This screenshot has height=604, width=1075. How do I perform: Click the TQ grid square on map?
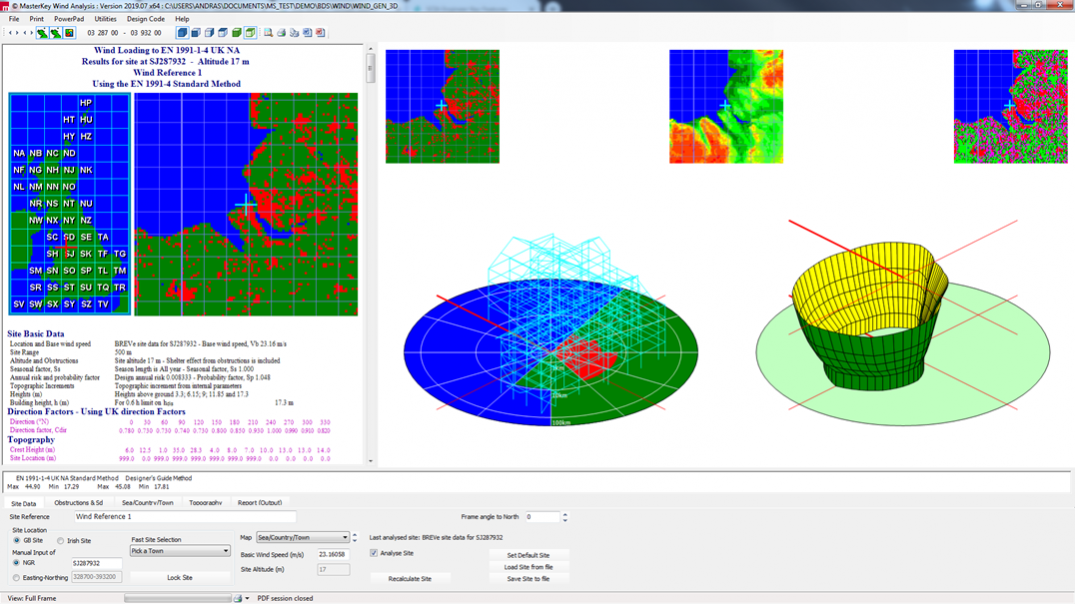click(x=103, y=287)
